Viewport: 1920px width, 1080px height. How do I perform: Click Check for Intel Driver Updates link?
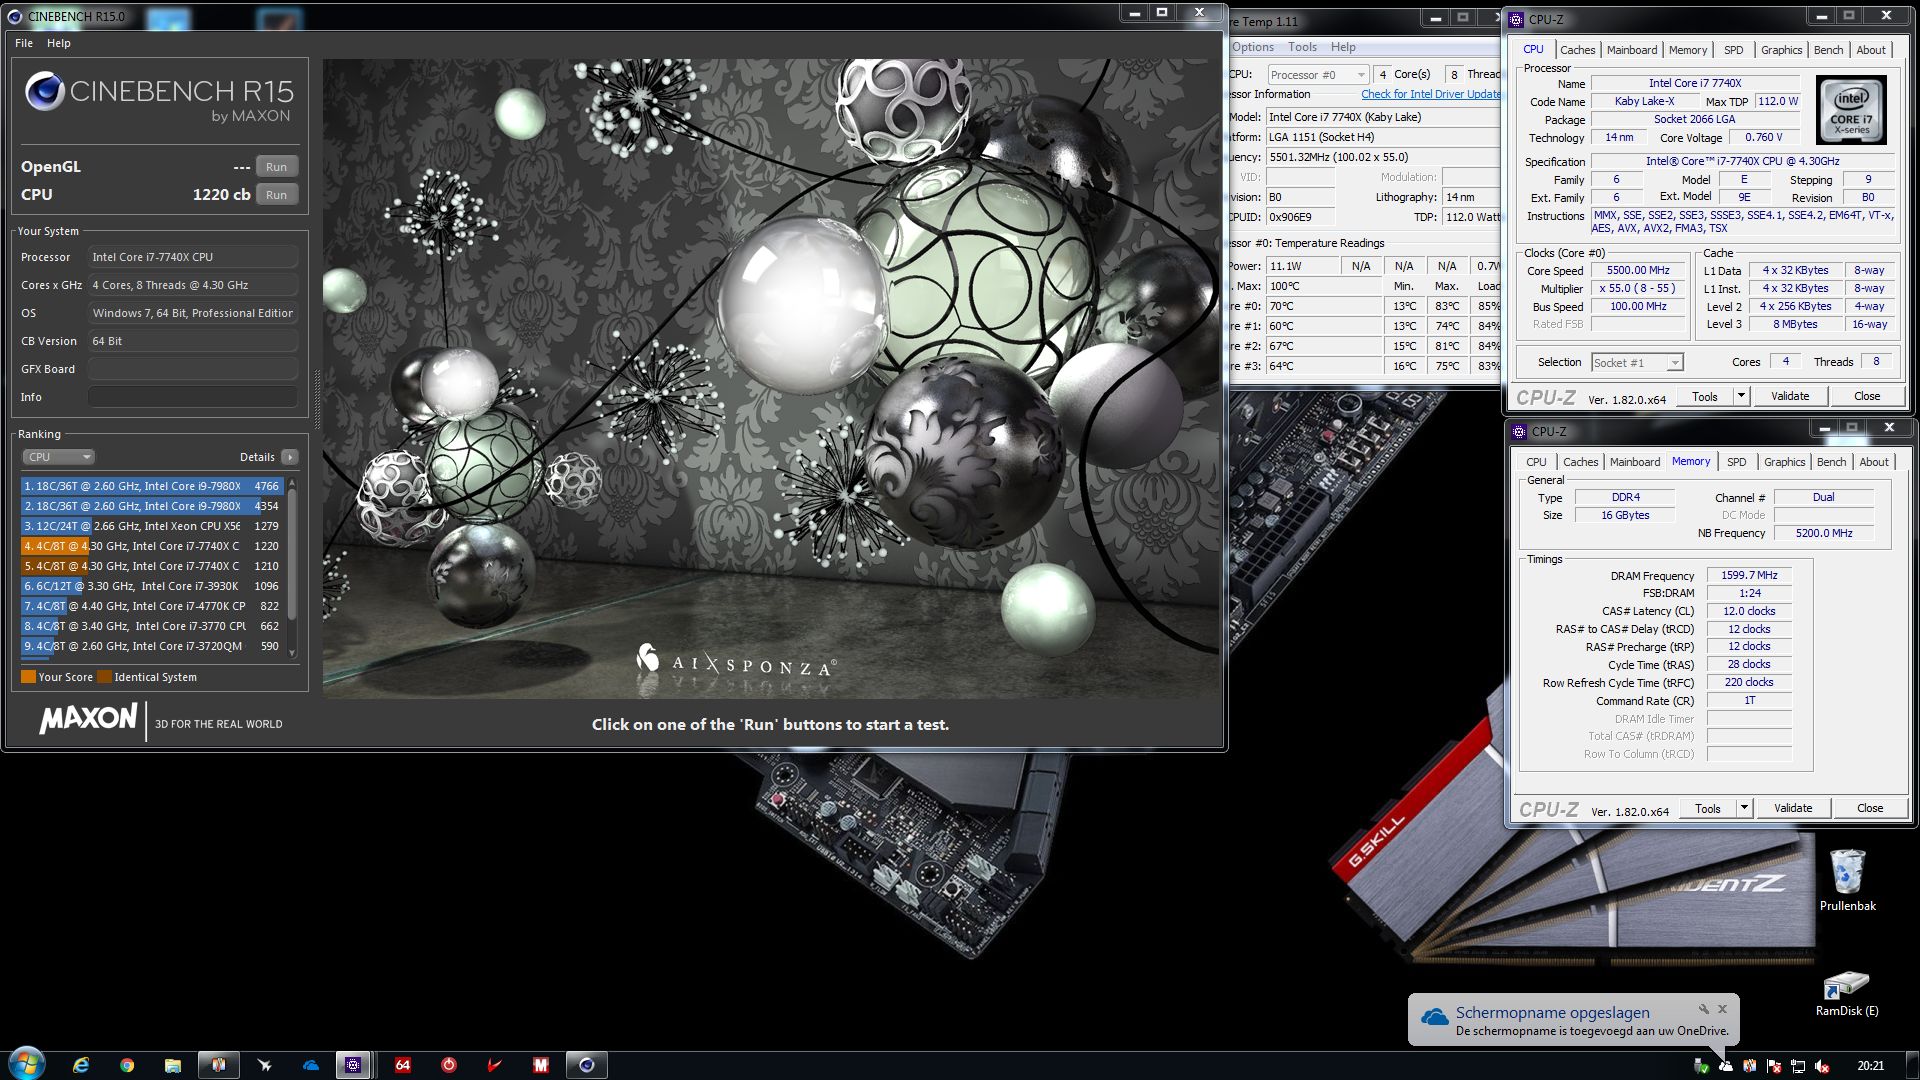click(x=1431, y=94)
